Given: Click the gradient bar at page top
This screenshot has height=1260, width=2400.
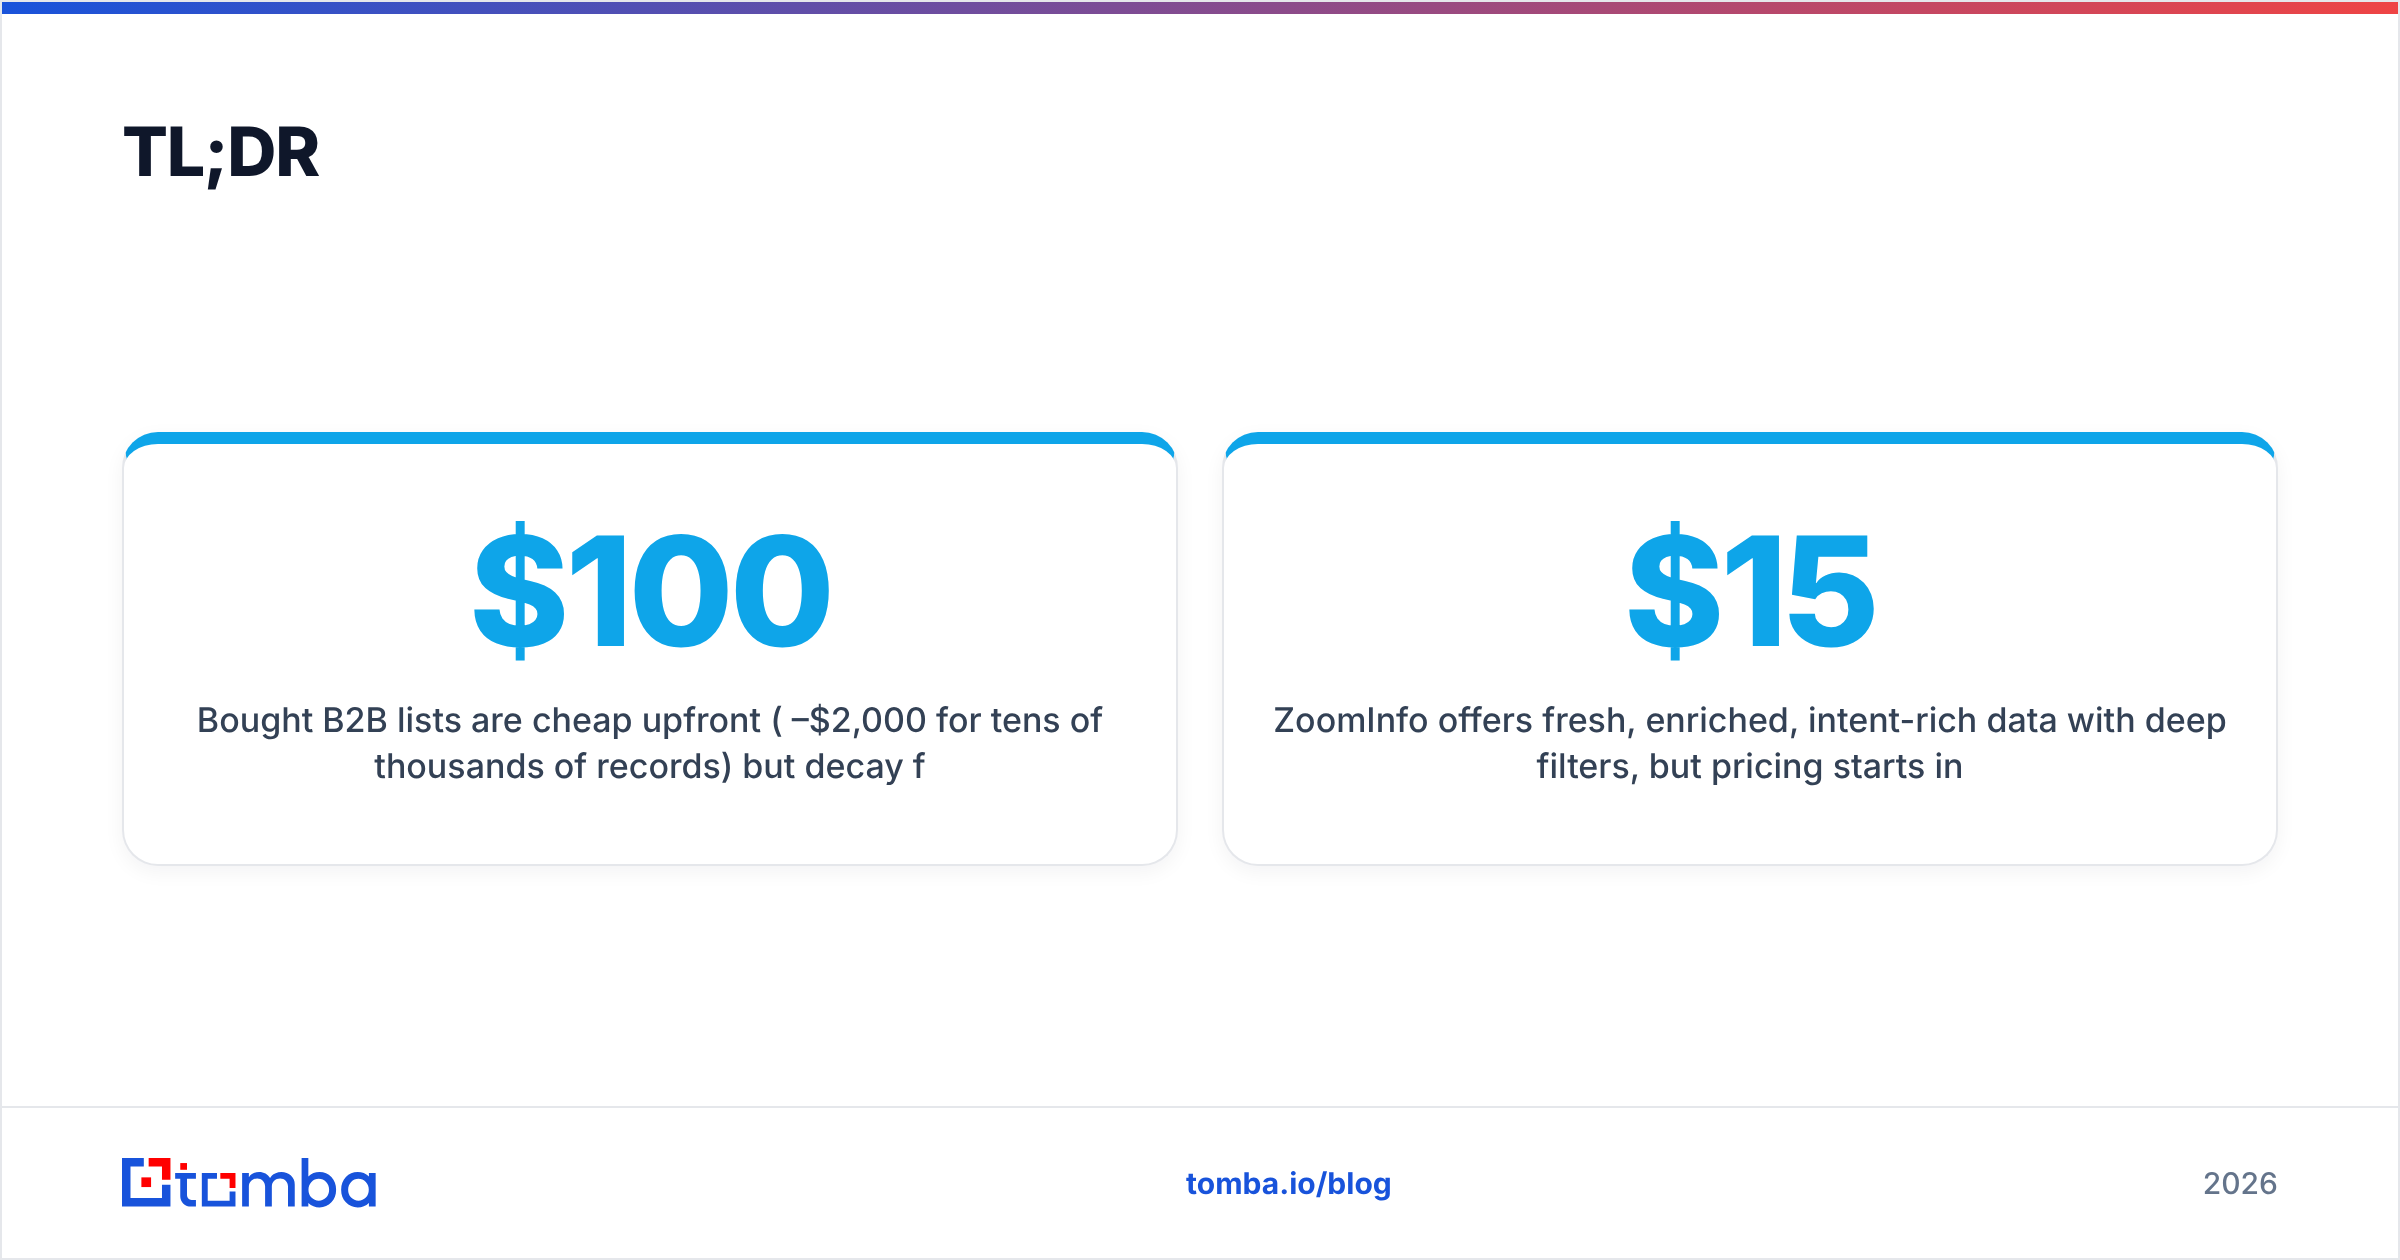Looking at the screenshot, I should click(1200, 7).
